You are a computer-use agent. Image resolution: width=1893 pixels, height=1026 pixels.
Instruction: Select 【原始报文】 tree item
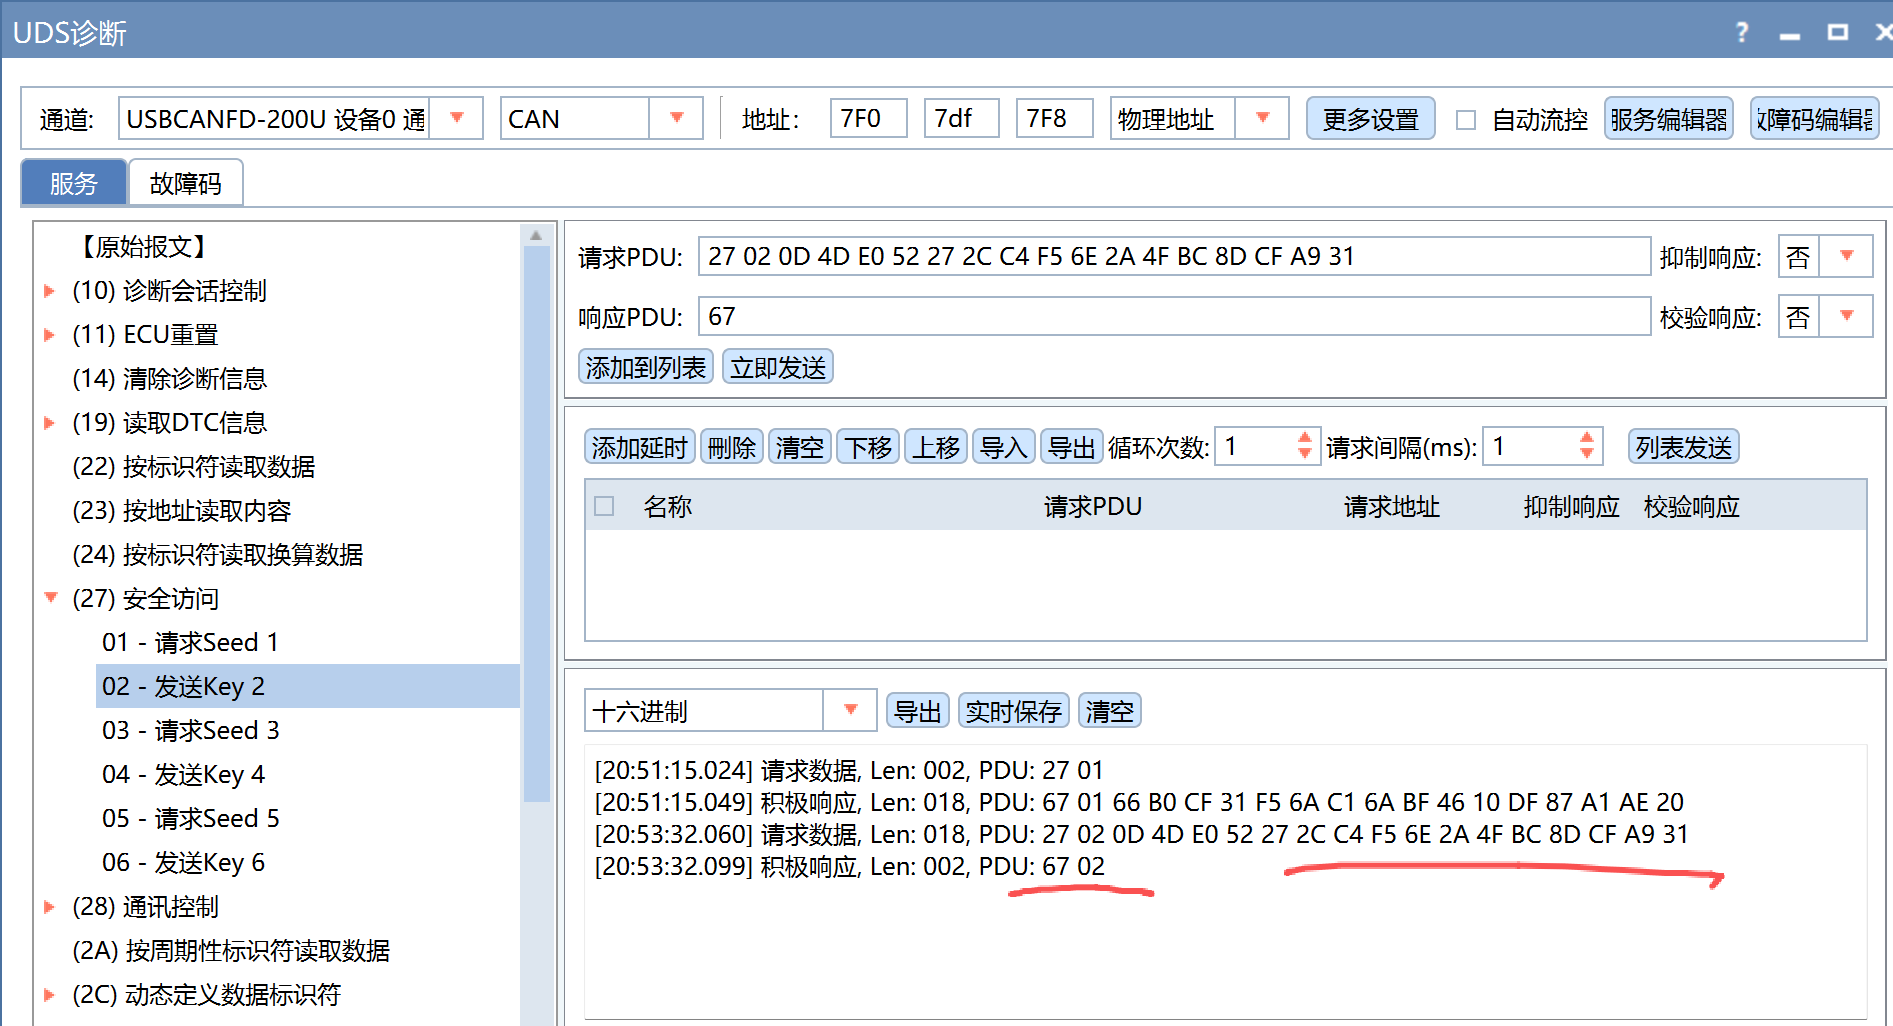coord(143,246)
